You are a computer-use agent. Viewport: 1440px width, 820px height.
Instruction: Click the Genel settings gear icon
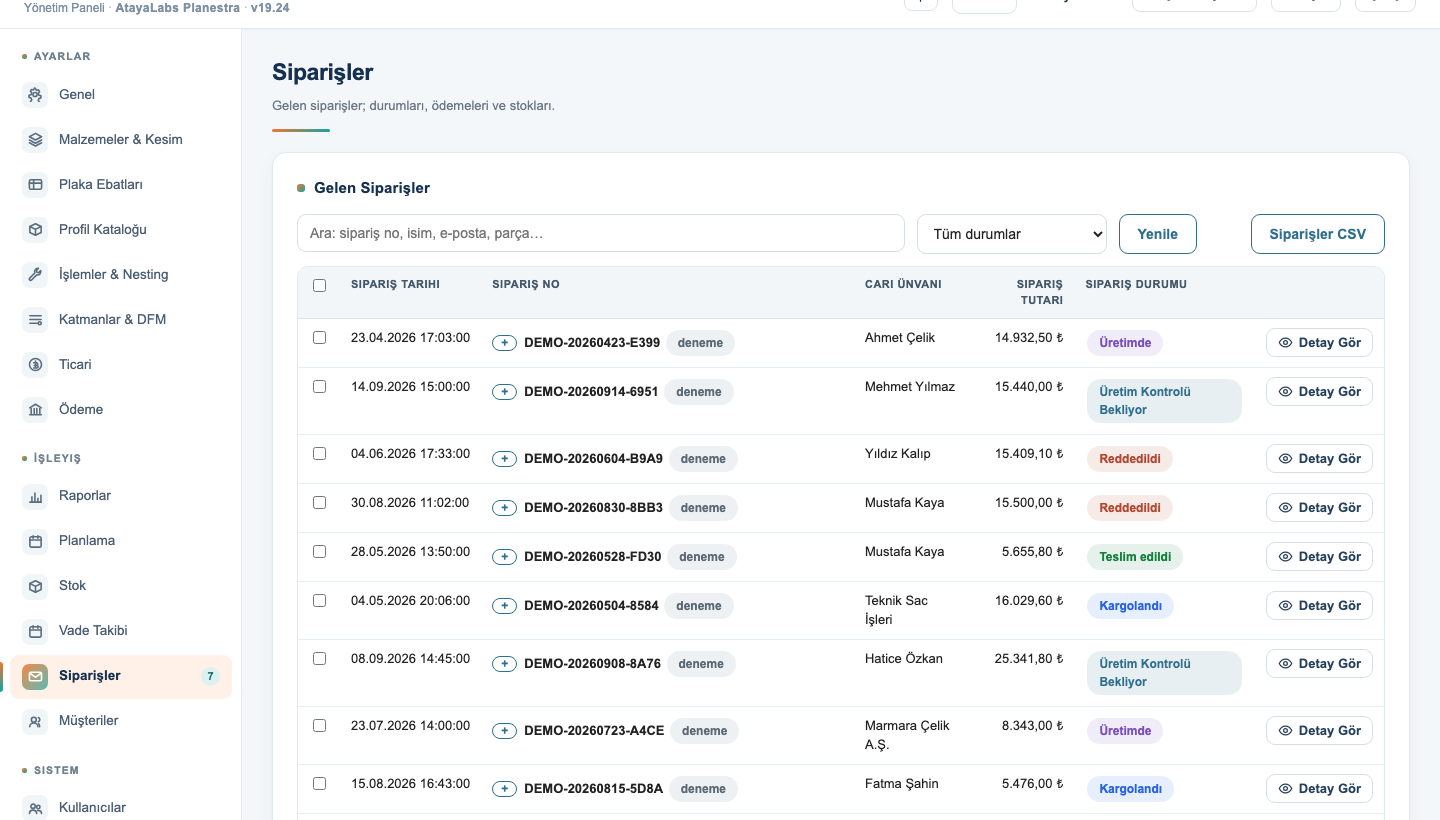(x=35, y=95)
